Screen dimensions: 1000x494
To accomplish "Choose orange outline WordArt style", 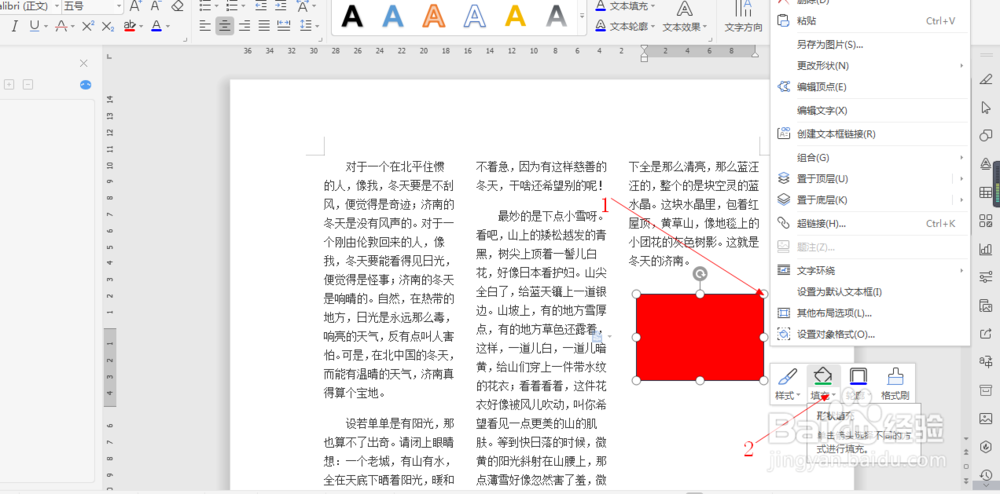I will (x=434, y=16).
